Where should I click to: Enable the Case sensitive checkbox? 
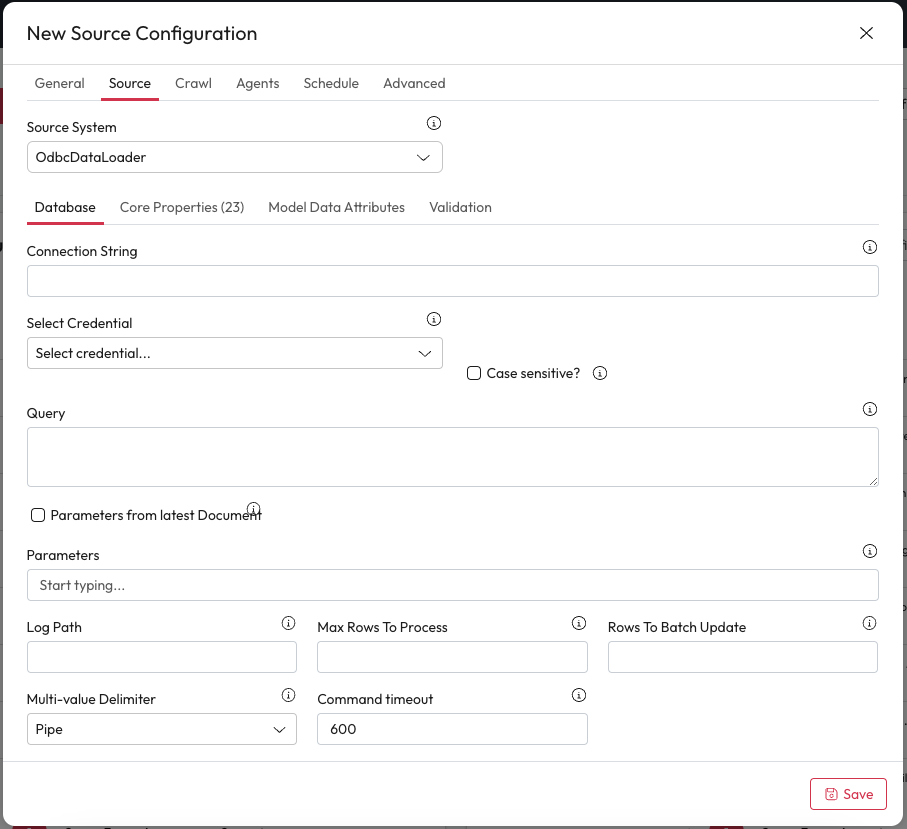point(474,373)
